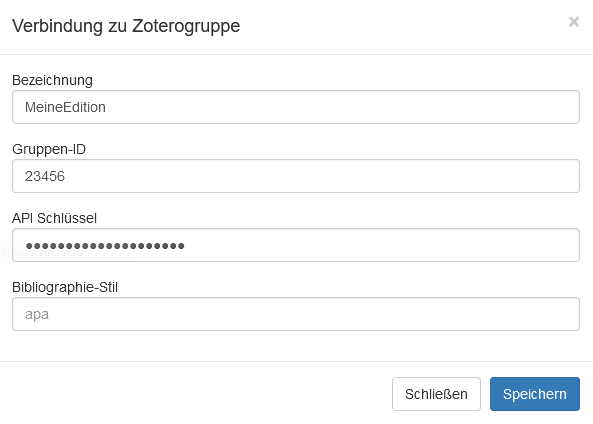Viewport: 593px width, 424px height.
Task: Select the empty area right of the API key dots
Action: 382,245
